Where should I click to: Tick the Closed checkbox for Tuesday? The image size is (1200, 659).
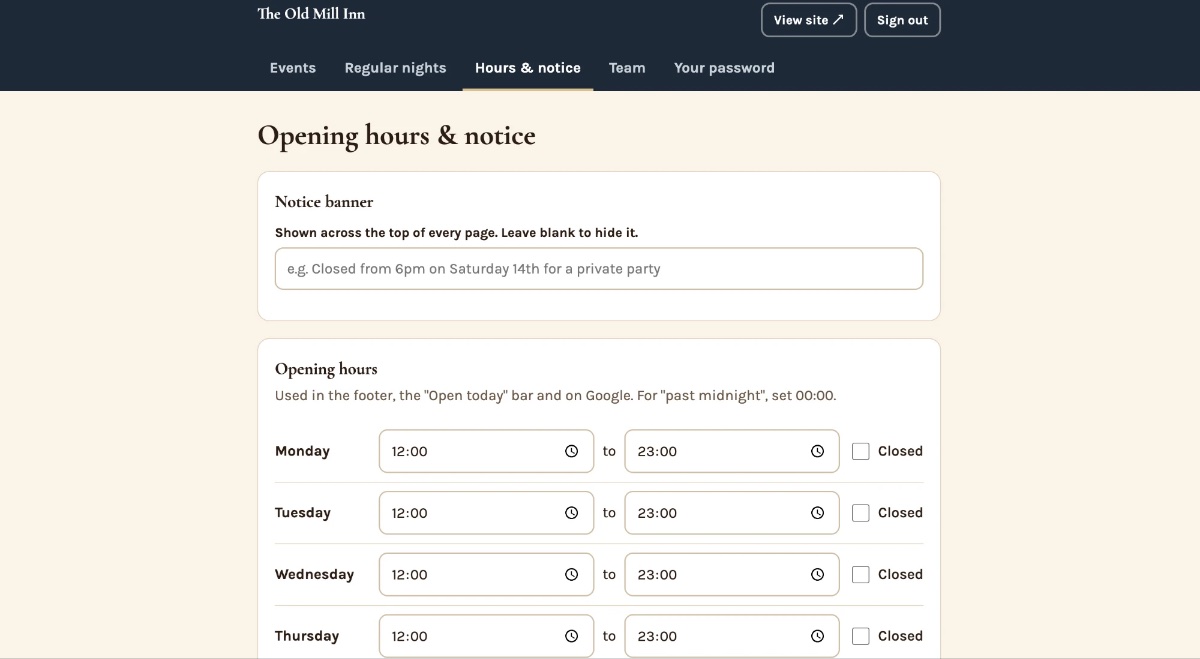860,513
